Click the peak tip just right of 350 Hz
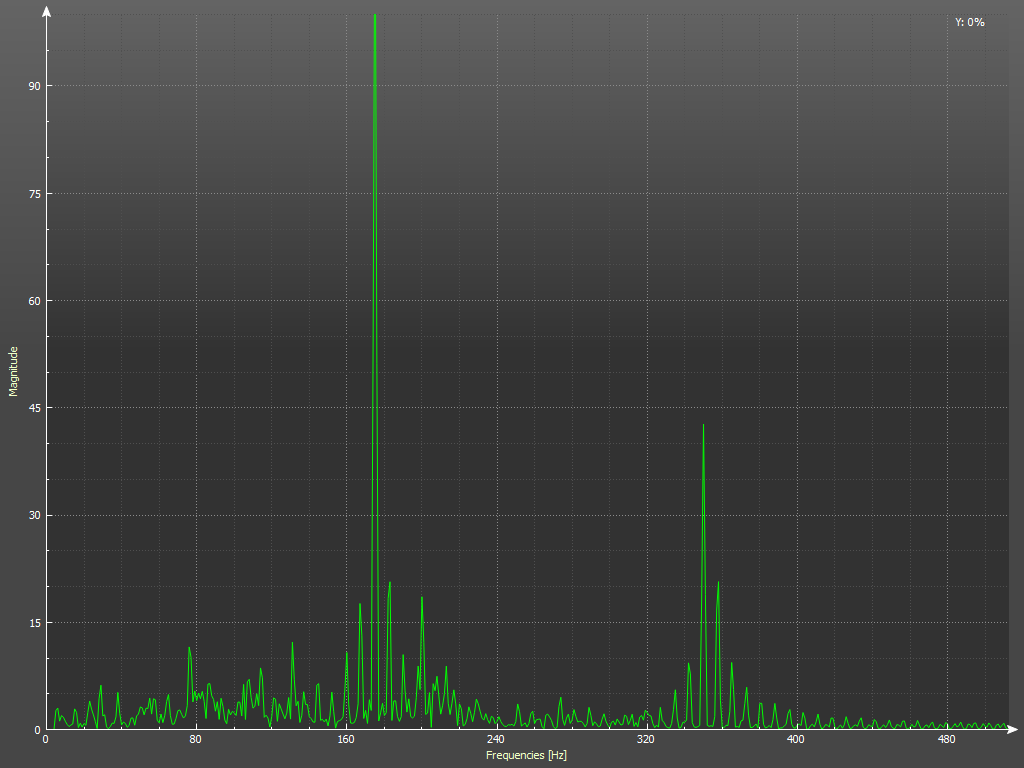Screen dimensions: 1024x768 (718, 582)
